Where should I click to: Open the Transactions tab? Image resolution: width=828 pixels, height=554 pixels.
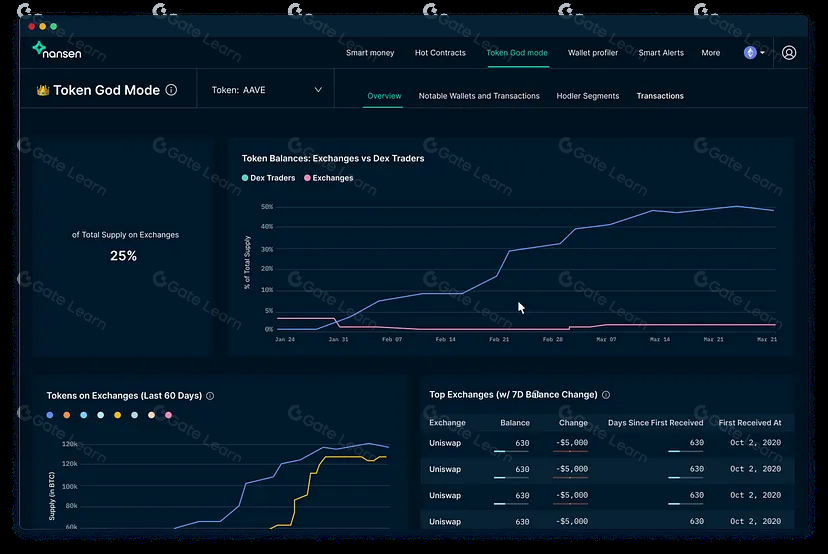coord(660,96)
